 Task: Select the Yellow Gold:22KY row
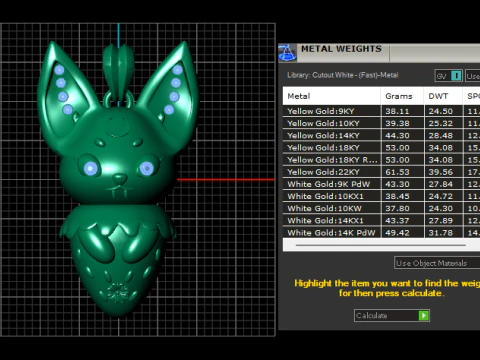point(381,172)
